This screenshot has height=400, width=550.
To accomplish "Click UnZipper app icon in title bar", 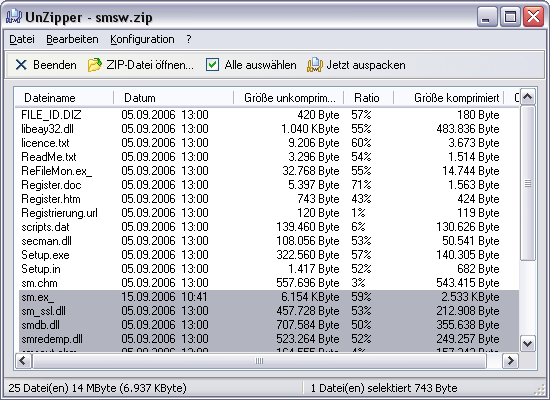I will pyautogui.click(x=14, y=16).
